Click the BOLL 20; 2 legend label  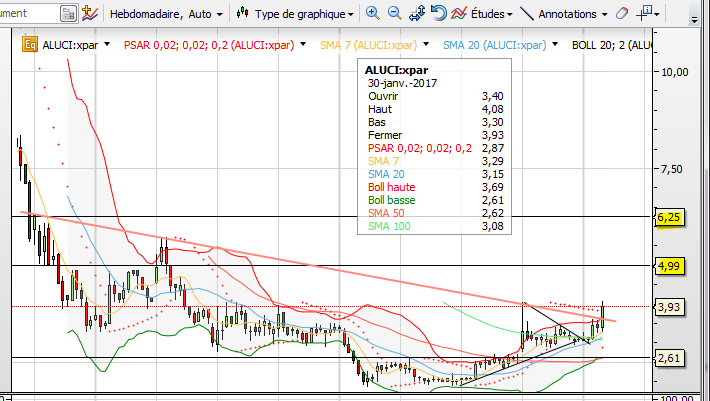pyautogui.click(x=612, y=45)
